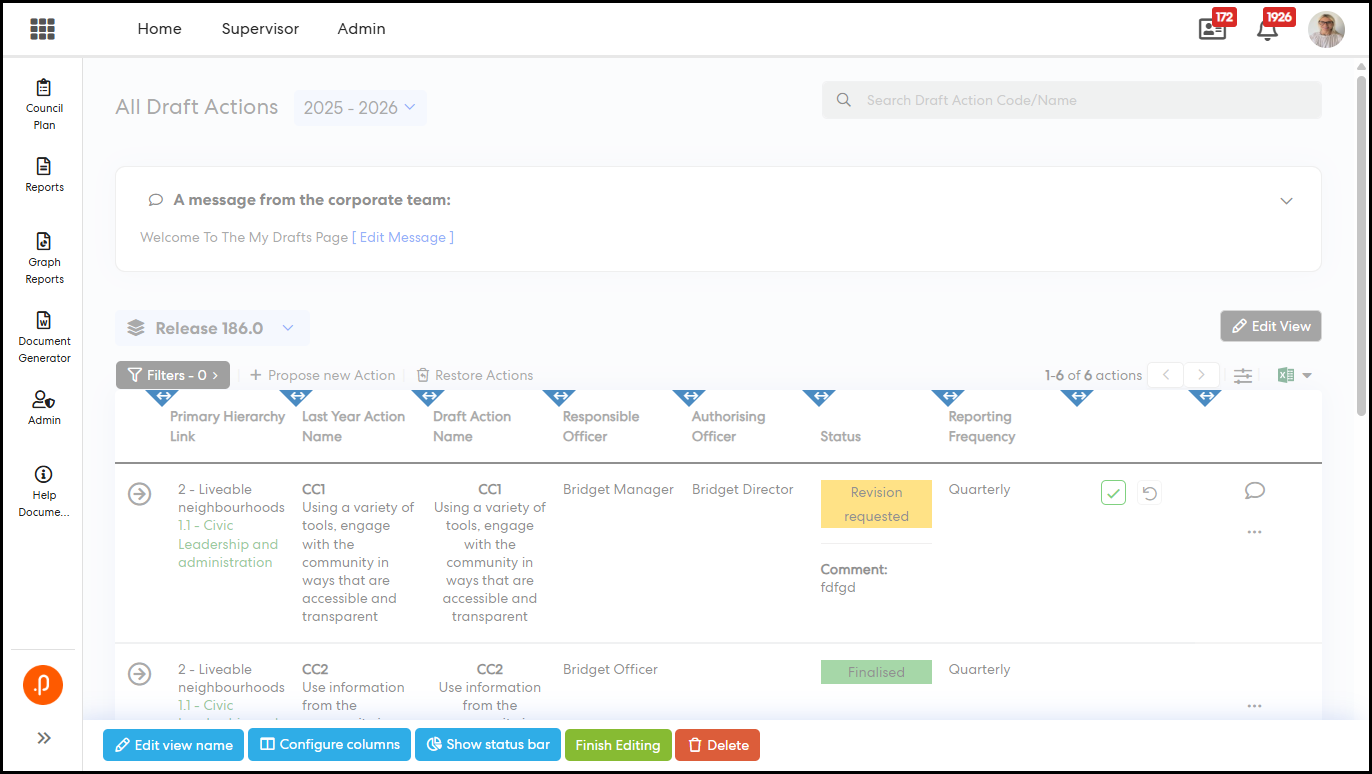Image resolution: width=1372 pixels, height=774 pixels.
Task: Open Council Plan from the sidebar
Action: pyautogui.click(x=44, y=104)
